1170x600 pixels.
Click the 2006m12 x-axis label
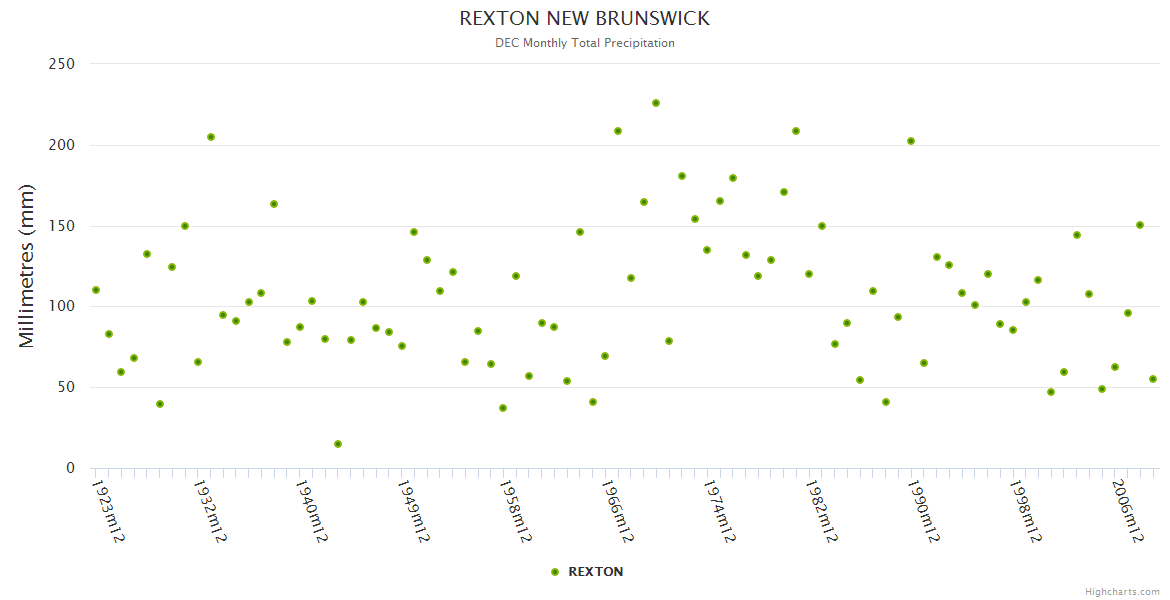tap(1127, 512)
